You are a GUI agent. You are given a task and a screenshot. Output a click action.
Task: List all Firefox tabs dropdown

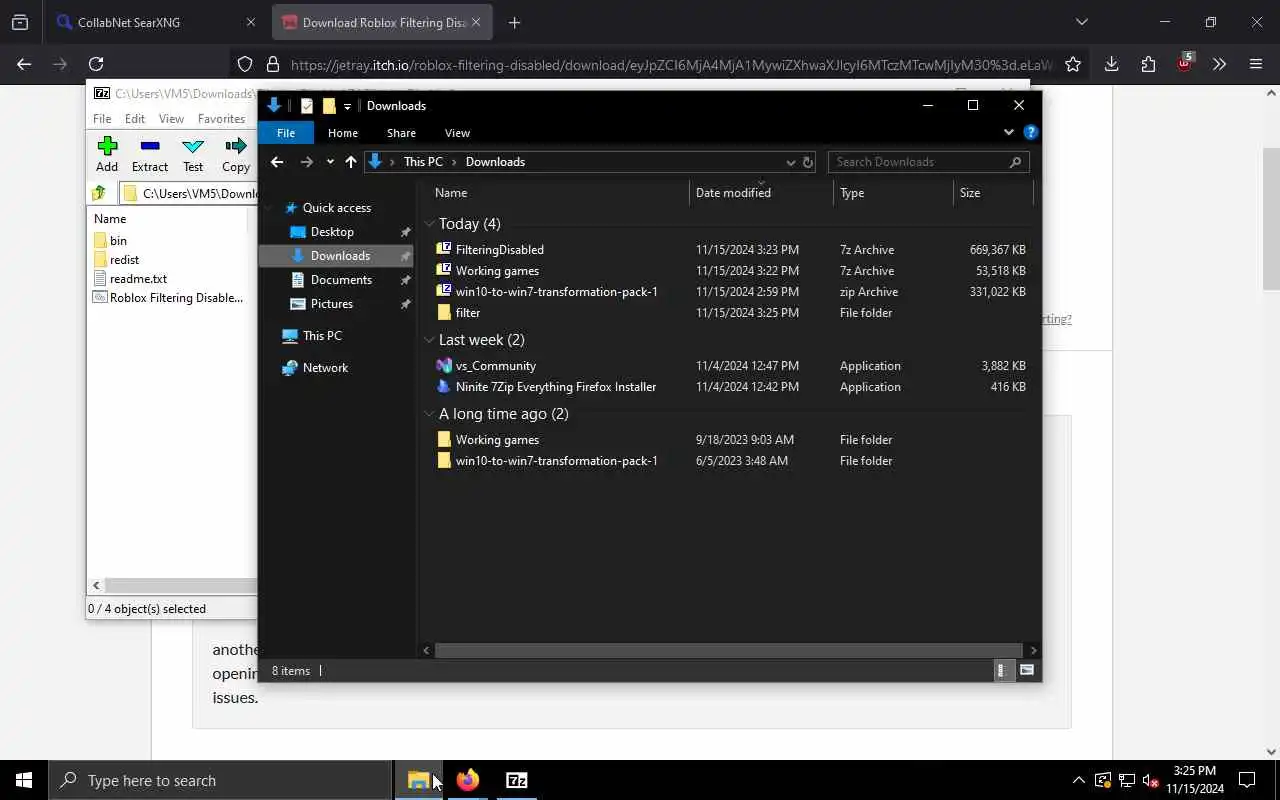[x=1081, y=22]
